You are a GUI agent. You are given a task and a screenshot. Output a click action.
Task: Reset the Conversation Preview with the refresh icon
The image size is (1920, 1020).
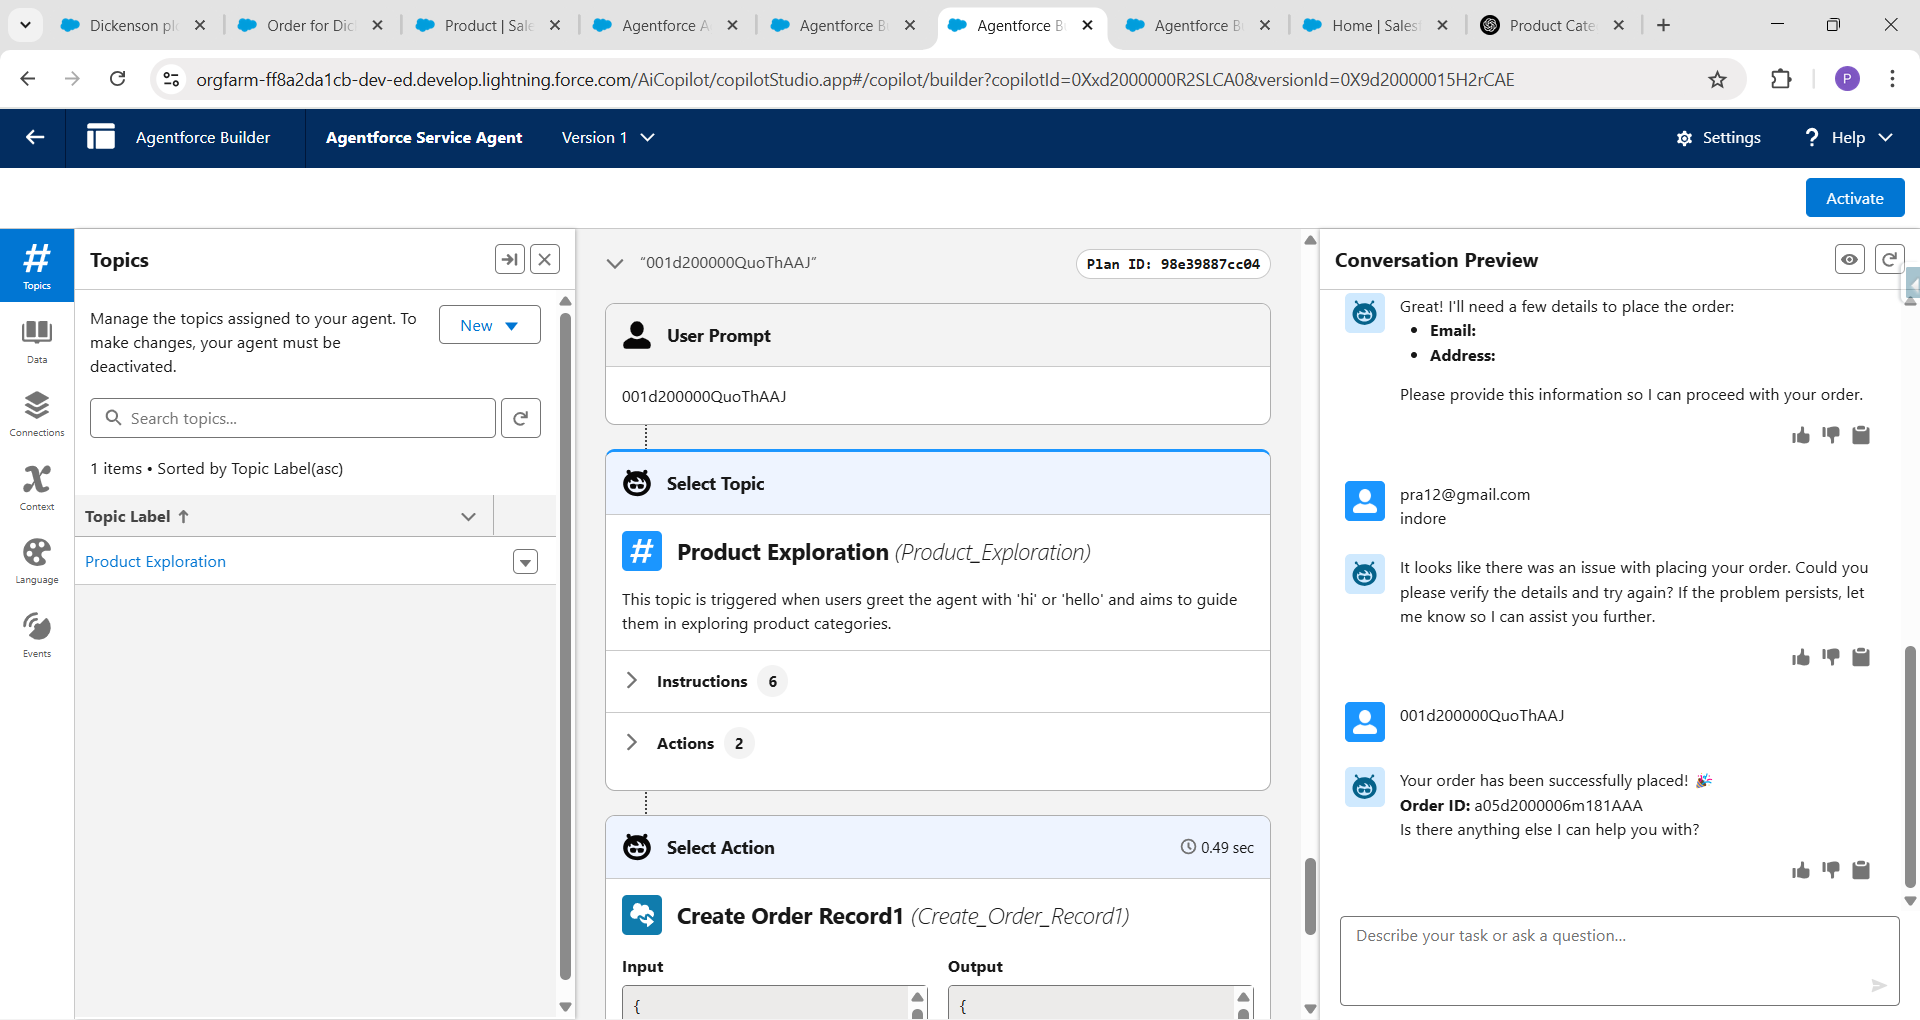click(x=1889, y=260)
